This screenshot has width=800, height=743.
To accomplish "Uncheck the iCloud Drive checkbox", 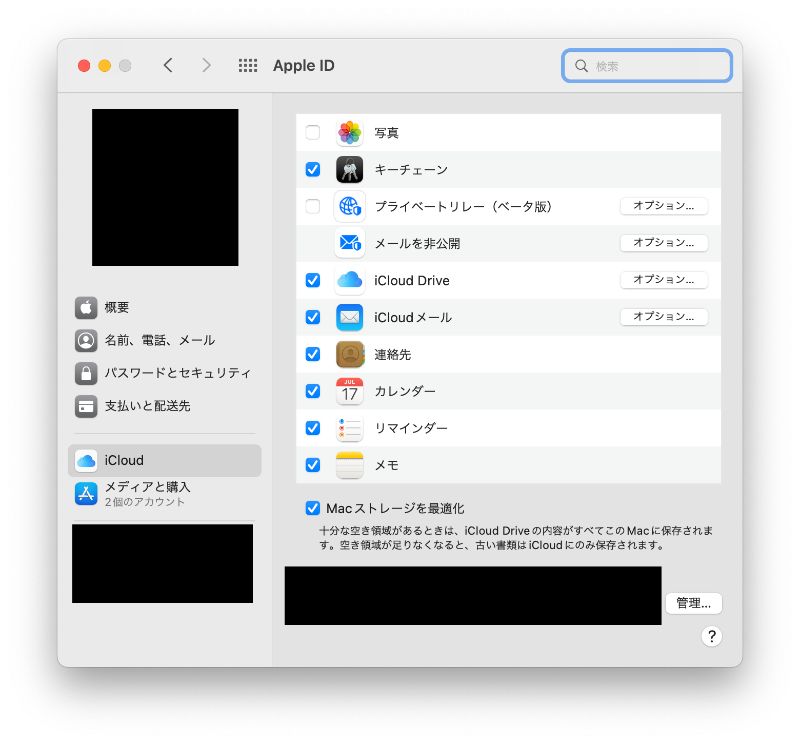I will [x=313, y=280].
